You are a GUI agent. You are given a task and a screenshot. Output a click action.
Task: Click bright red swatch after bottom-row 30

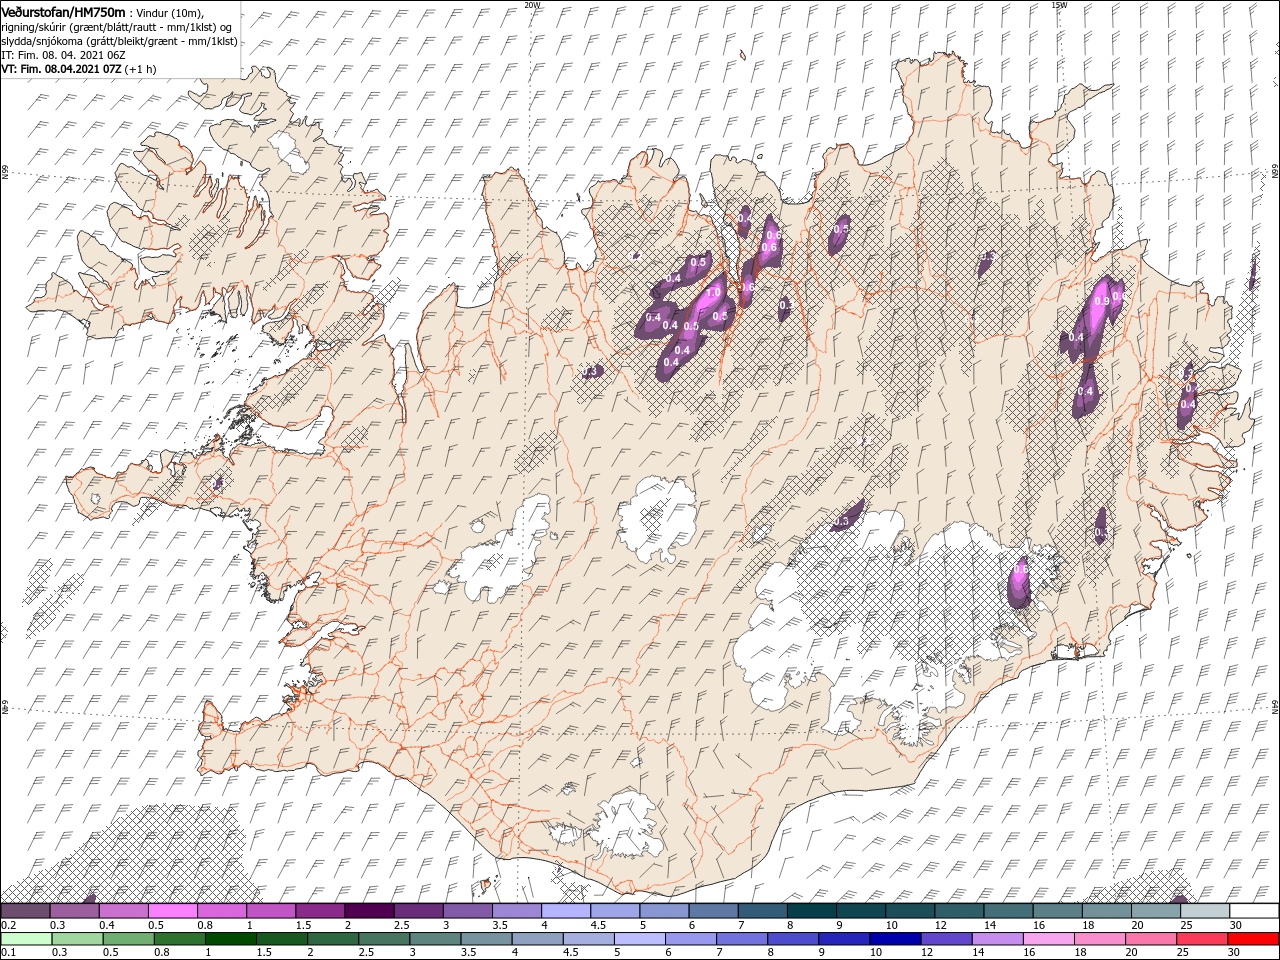tap(1253, 939)
